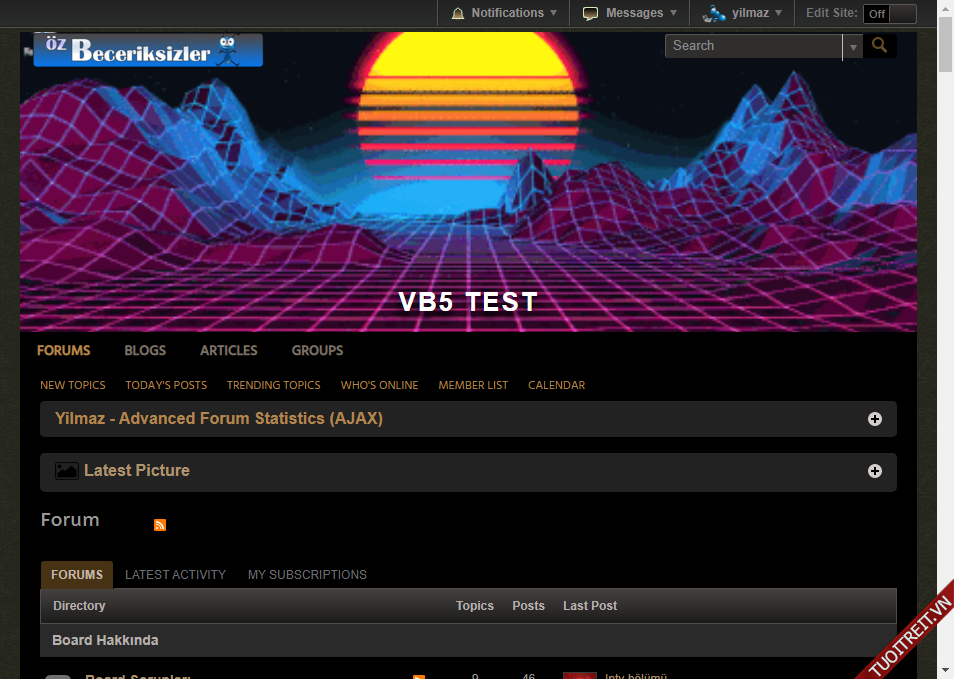Click the orange RSS feed icon beside Forum
The width and height of the screenshot is (954, 679).
[160, 525]
